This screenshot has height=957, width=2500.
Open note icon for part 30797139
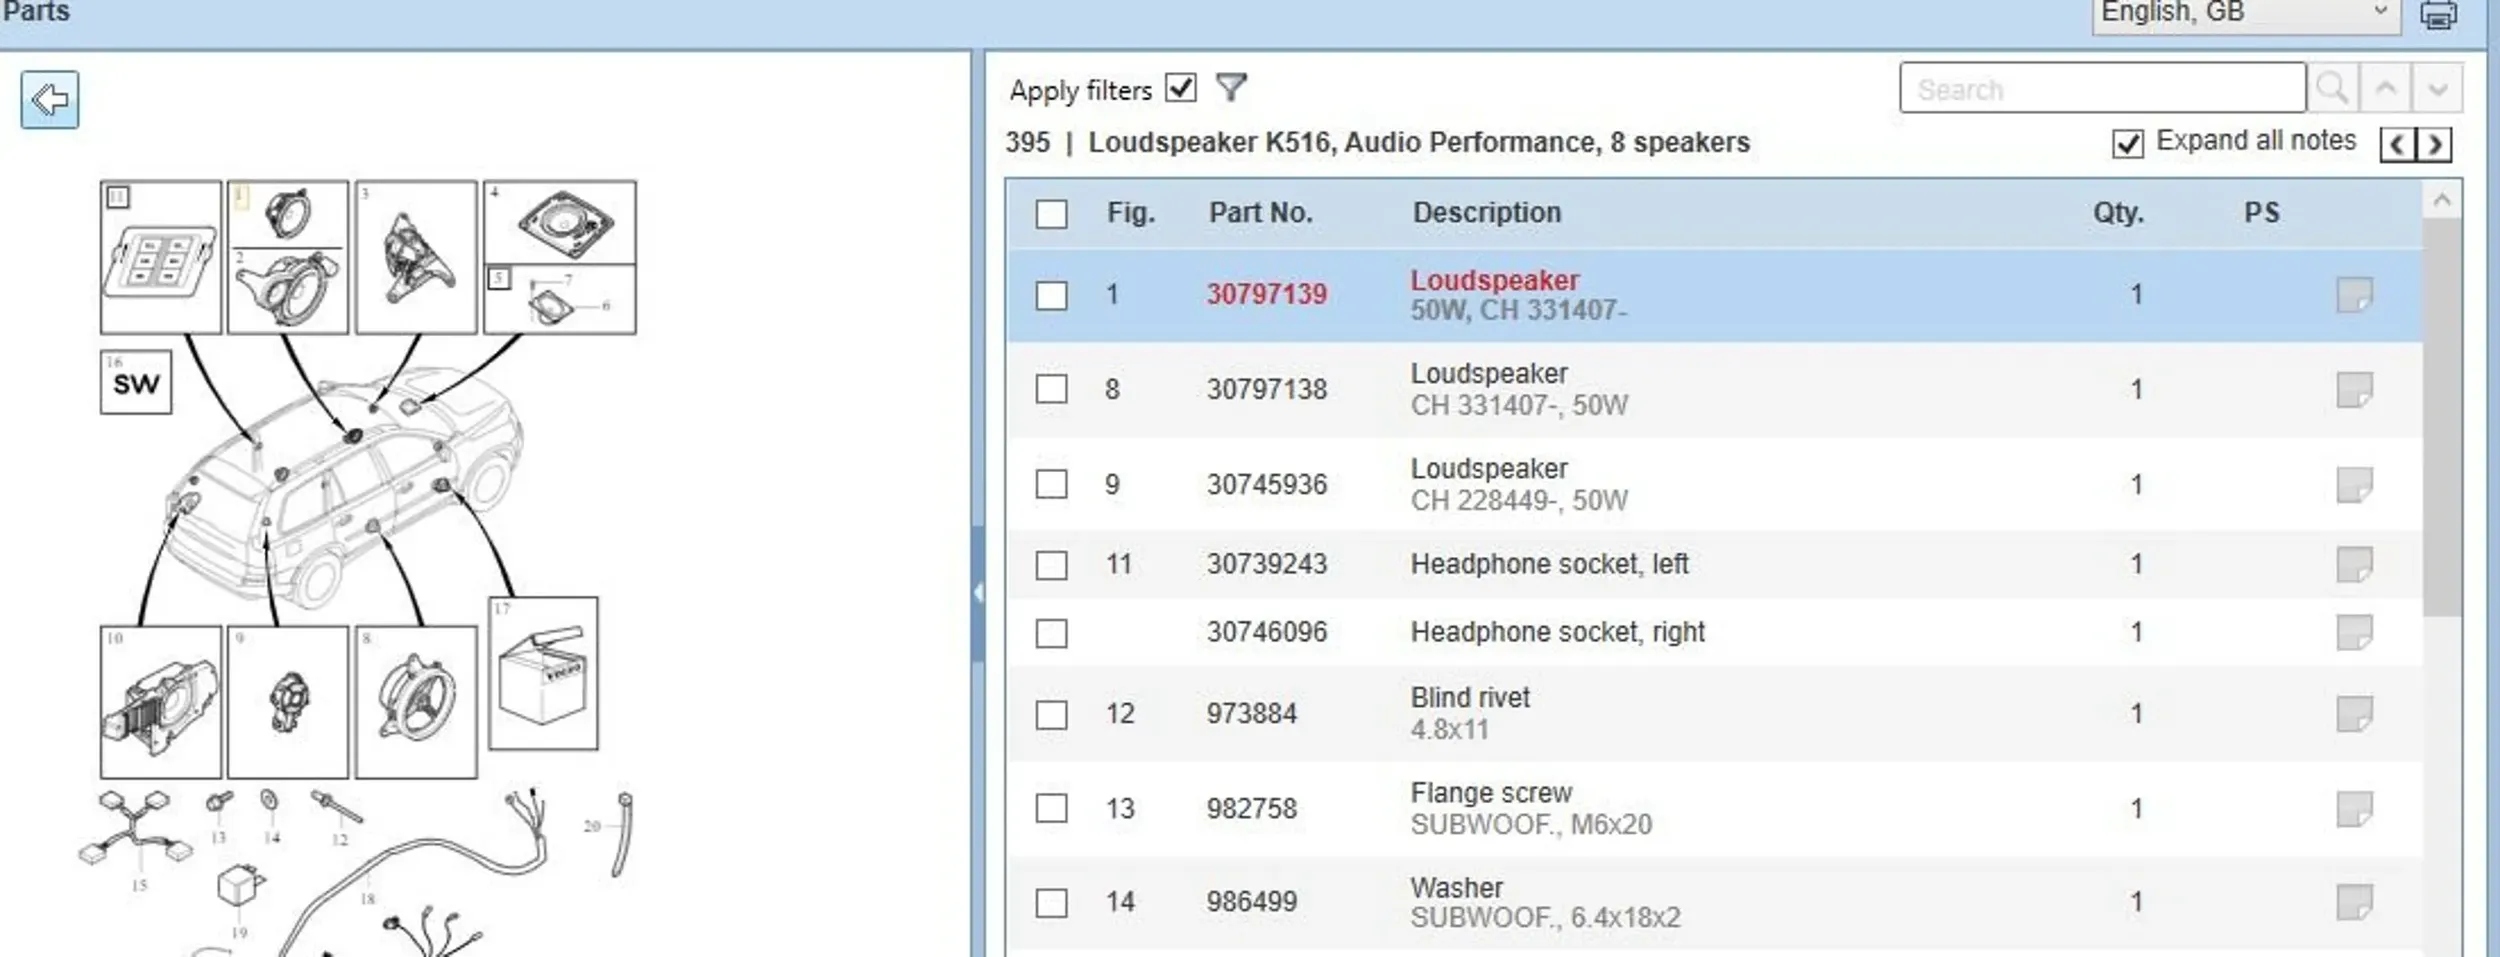(x=2354, y=295)
